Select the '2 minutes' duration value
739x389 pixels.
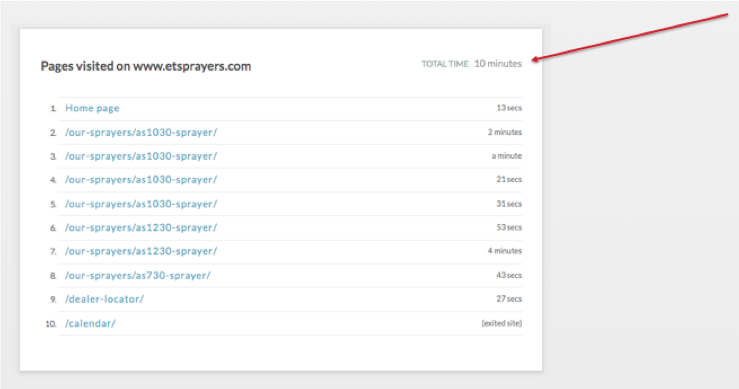point(505,132)
